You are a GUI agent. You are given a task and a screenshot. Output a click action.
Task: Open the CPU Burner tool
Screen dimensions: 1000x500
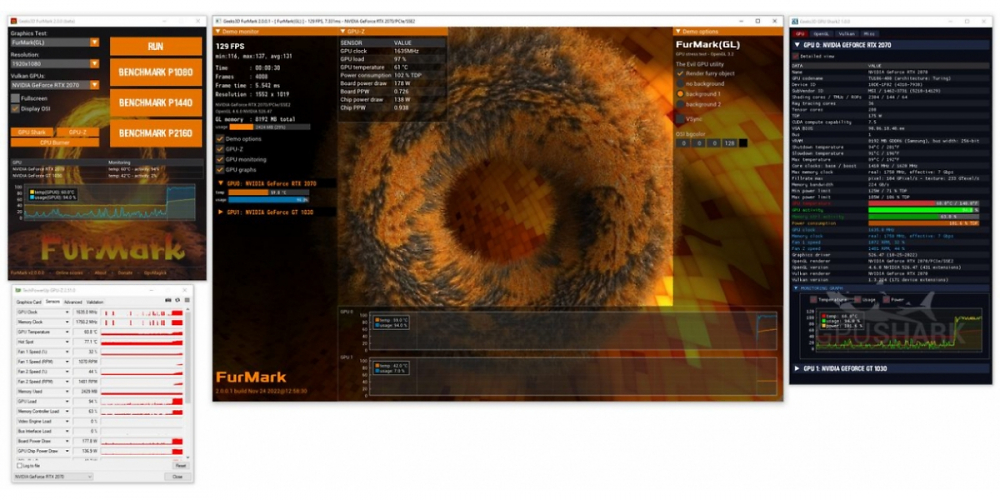(55, 143)
